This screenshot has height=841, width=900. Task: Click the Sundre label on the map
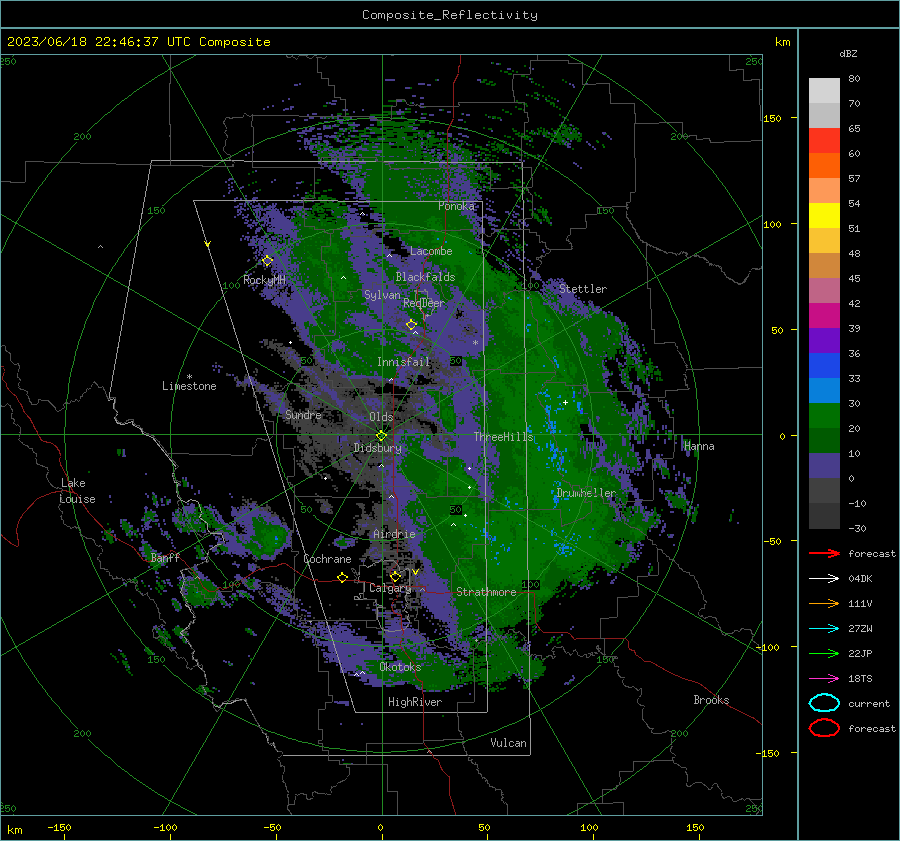pos(303,415)
